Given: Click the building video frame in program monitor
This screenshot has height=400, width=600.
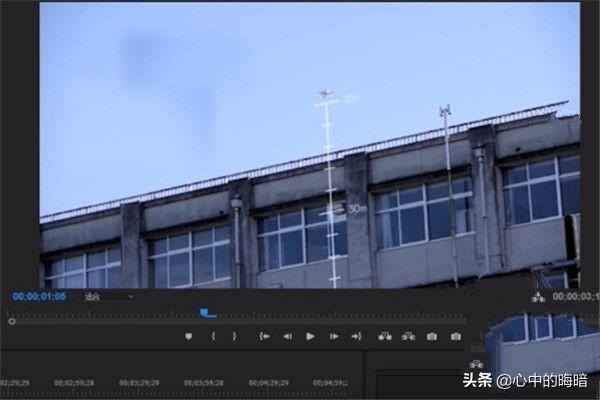Looking at the screenshot, I should [x=310, y=145].
